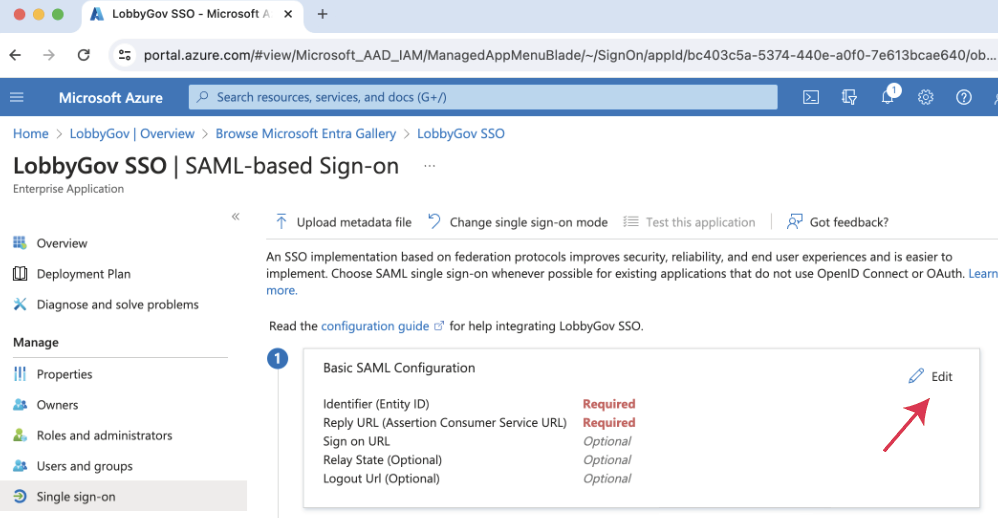998x518 pixels.
Task: Click the Diagnose and solve problems wrench icon
Action: pos(20,304)
